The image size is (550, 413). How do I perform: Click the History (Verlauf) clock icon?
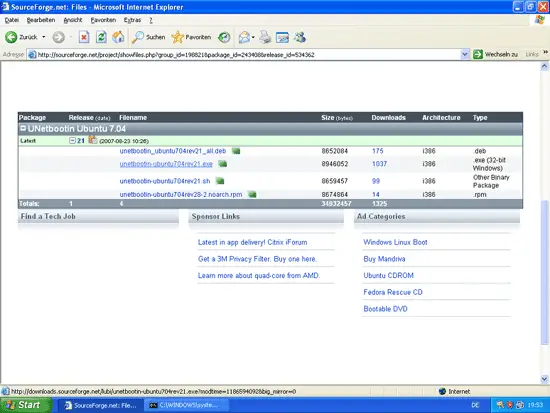click(224, 37)
